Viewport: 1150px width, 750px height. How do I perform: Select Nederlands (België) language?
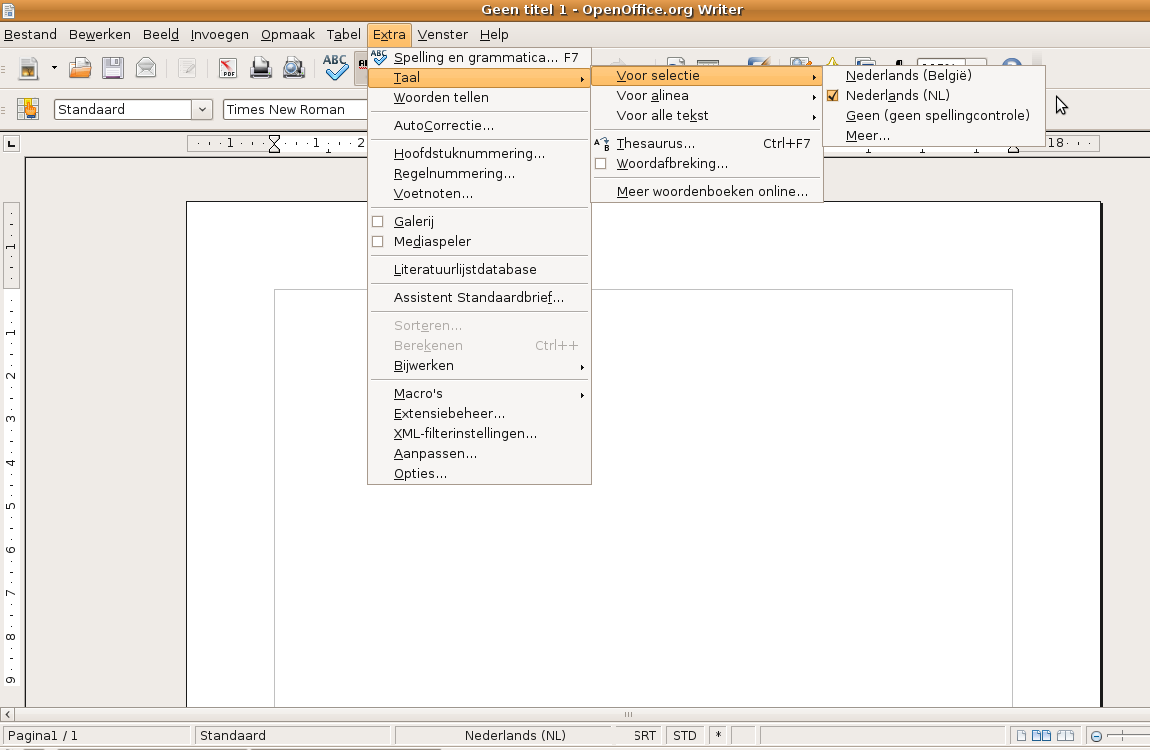pos(933,76)
